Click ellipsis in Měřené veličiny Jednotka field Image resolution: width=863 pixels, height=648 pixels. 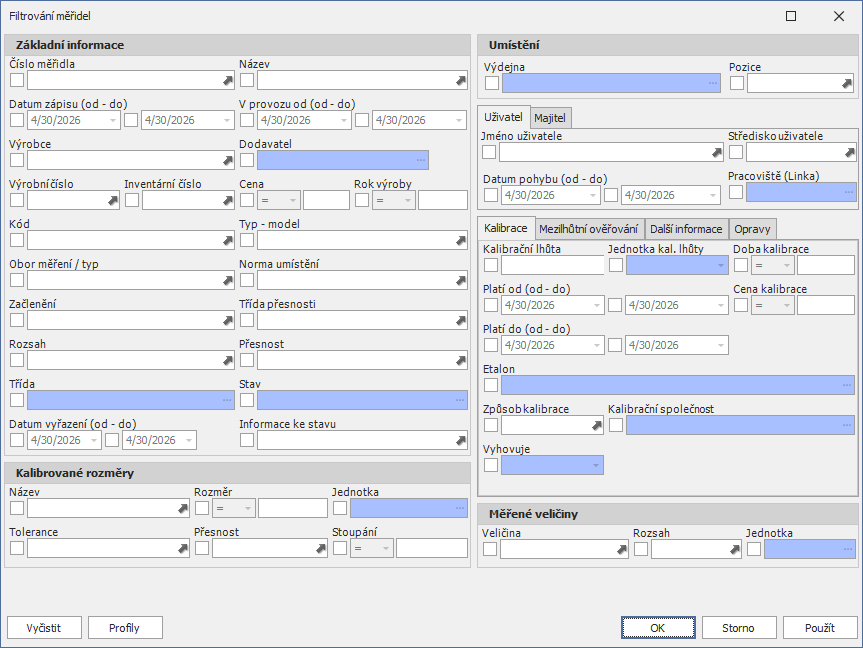[x=848, y=549]
